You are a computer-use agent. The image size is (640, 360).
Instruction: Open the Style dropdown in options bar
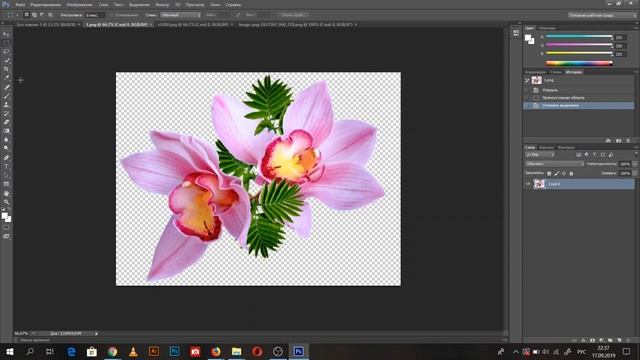click(x=180, y=15)
